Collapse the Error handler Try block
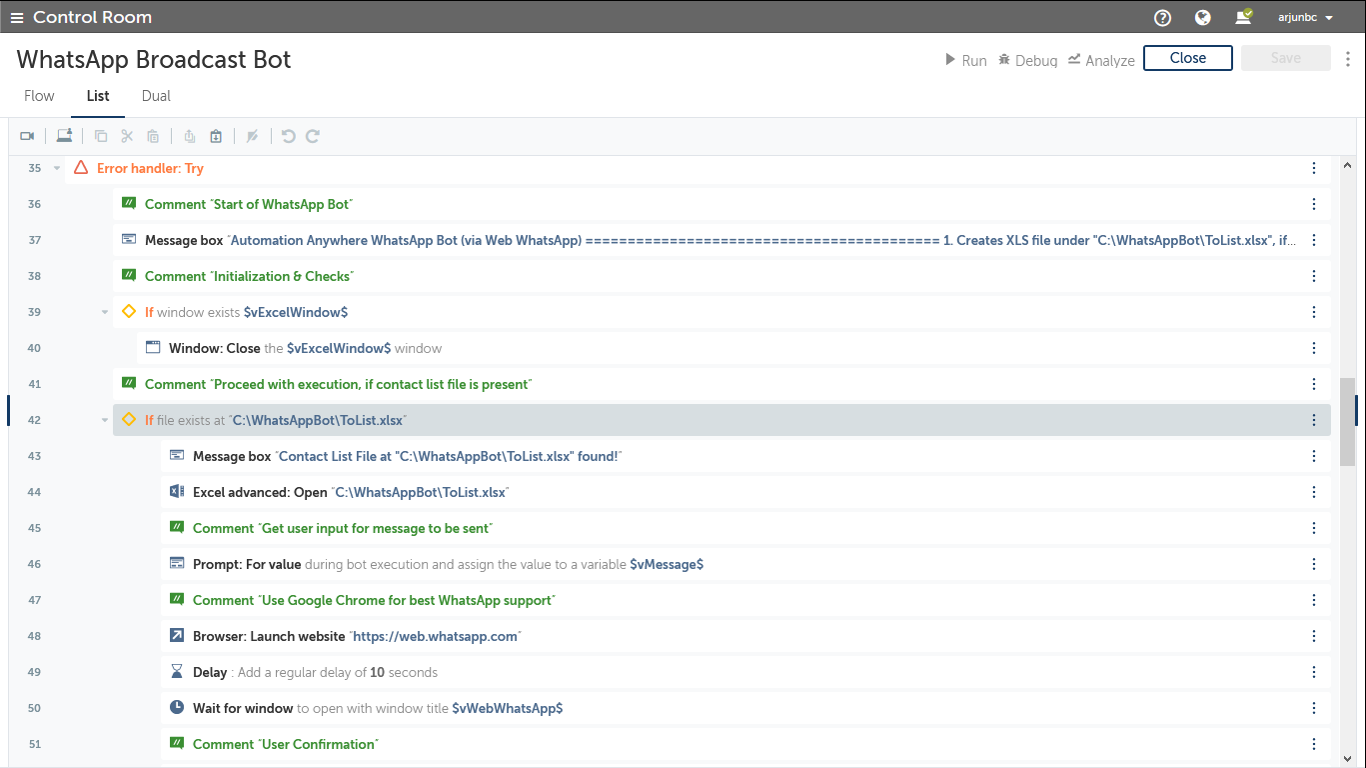The height and width of the screenshot is (768, 1366). coord(57,168)
